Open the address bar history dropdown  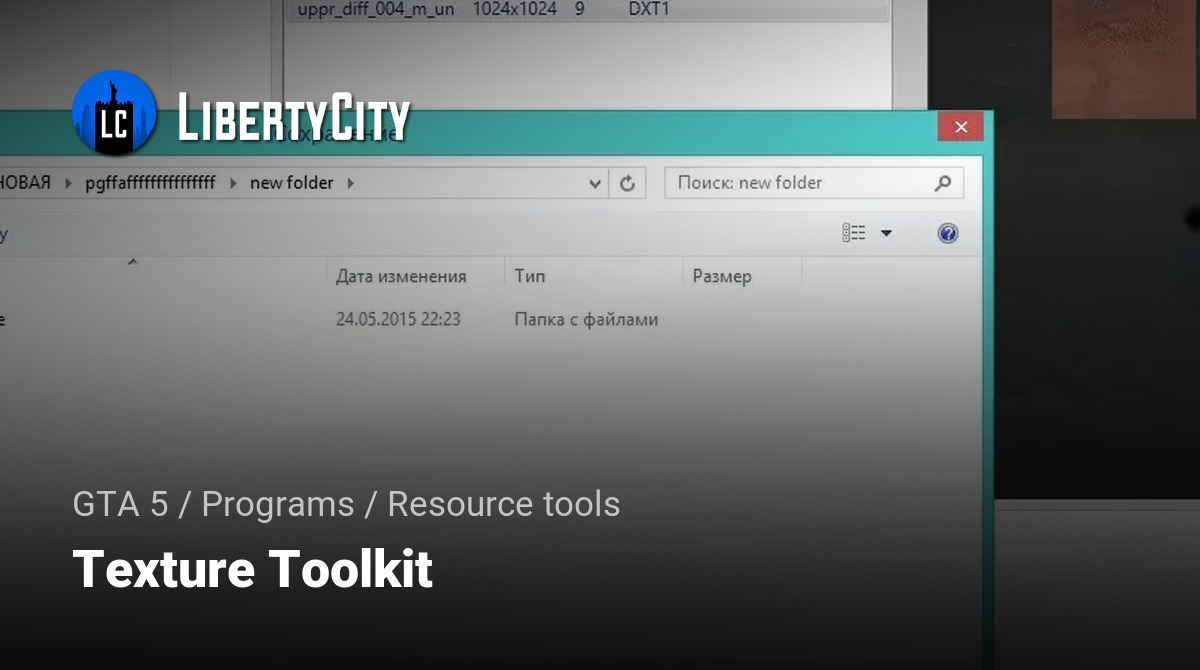tap(595, 184)
